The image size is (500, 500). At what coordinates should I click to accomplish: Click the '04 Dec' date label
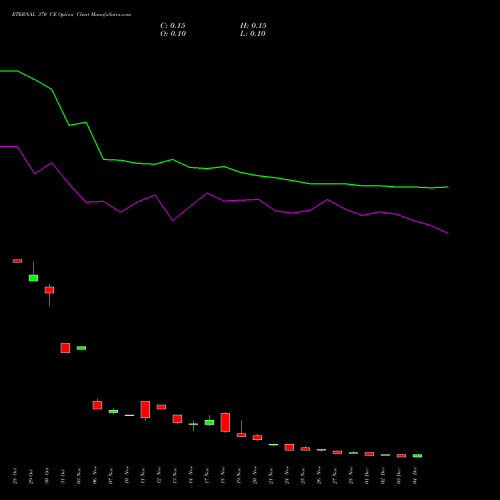(415, 476)
